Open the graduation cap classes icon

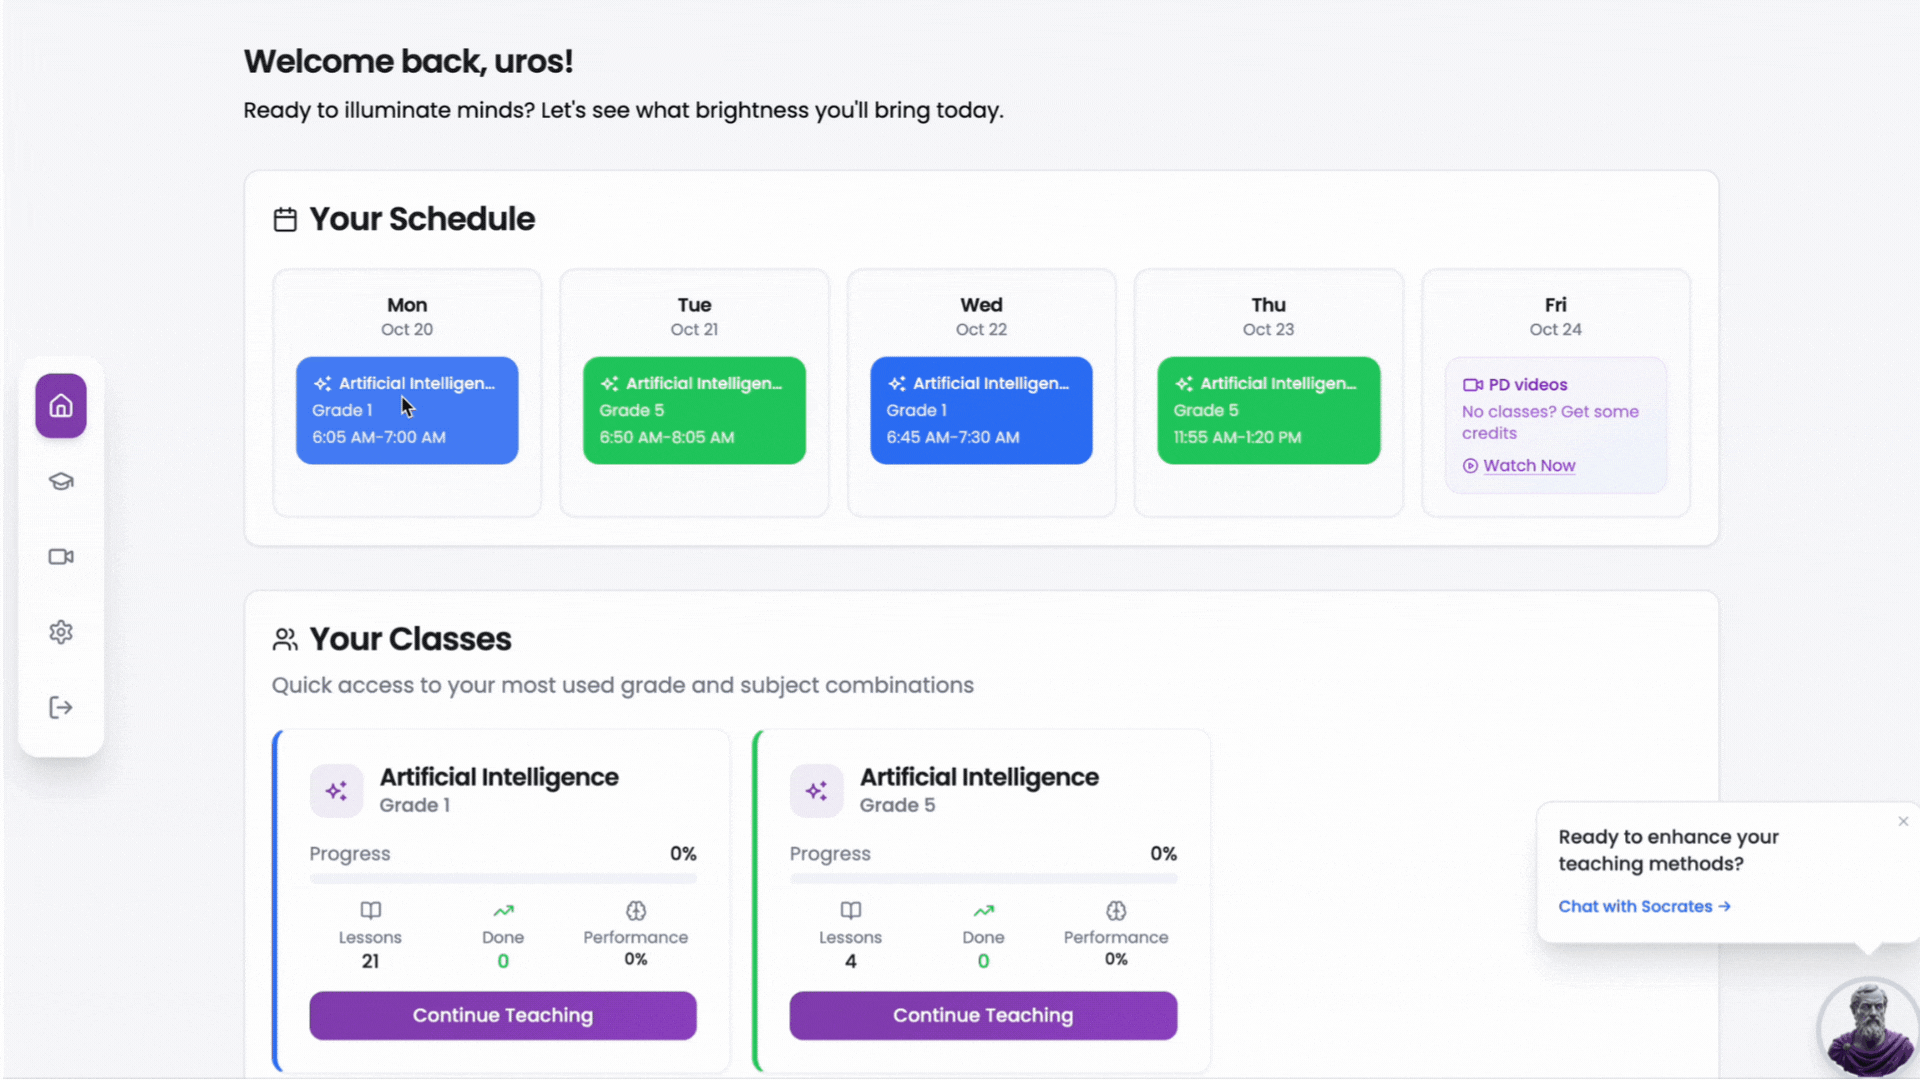61,481
